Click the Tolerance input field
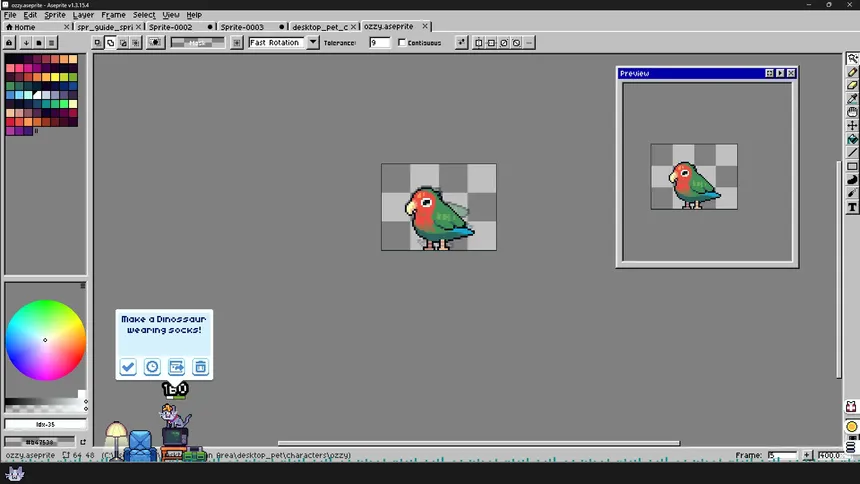This screenshot has width=860, height=484. [379, 43]
